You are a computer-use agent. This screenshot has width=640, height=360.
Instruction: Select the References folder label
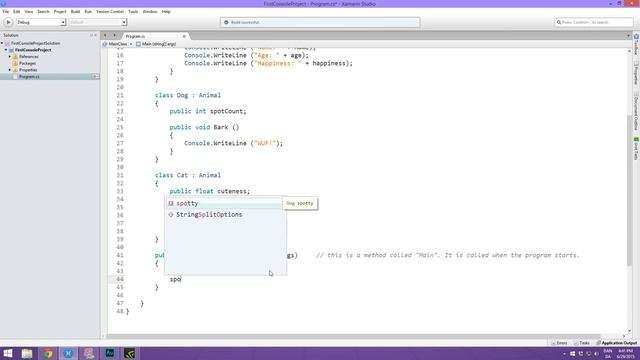tap(29, 57)
